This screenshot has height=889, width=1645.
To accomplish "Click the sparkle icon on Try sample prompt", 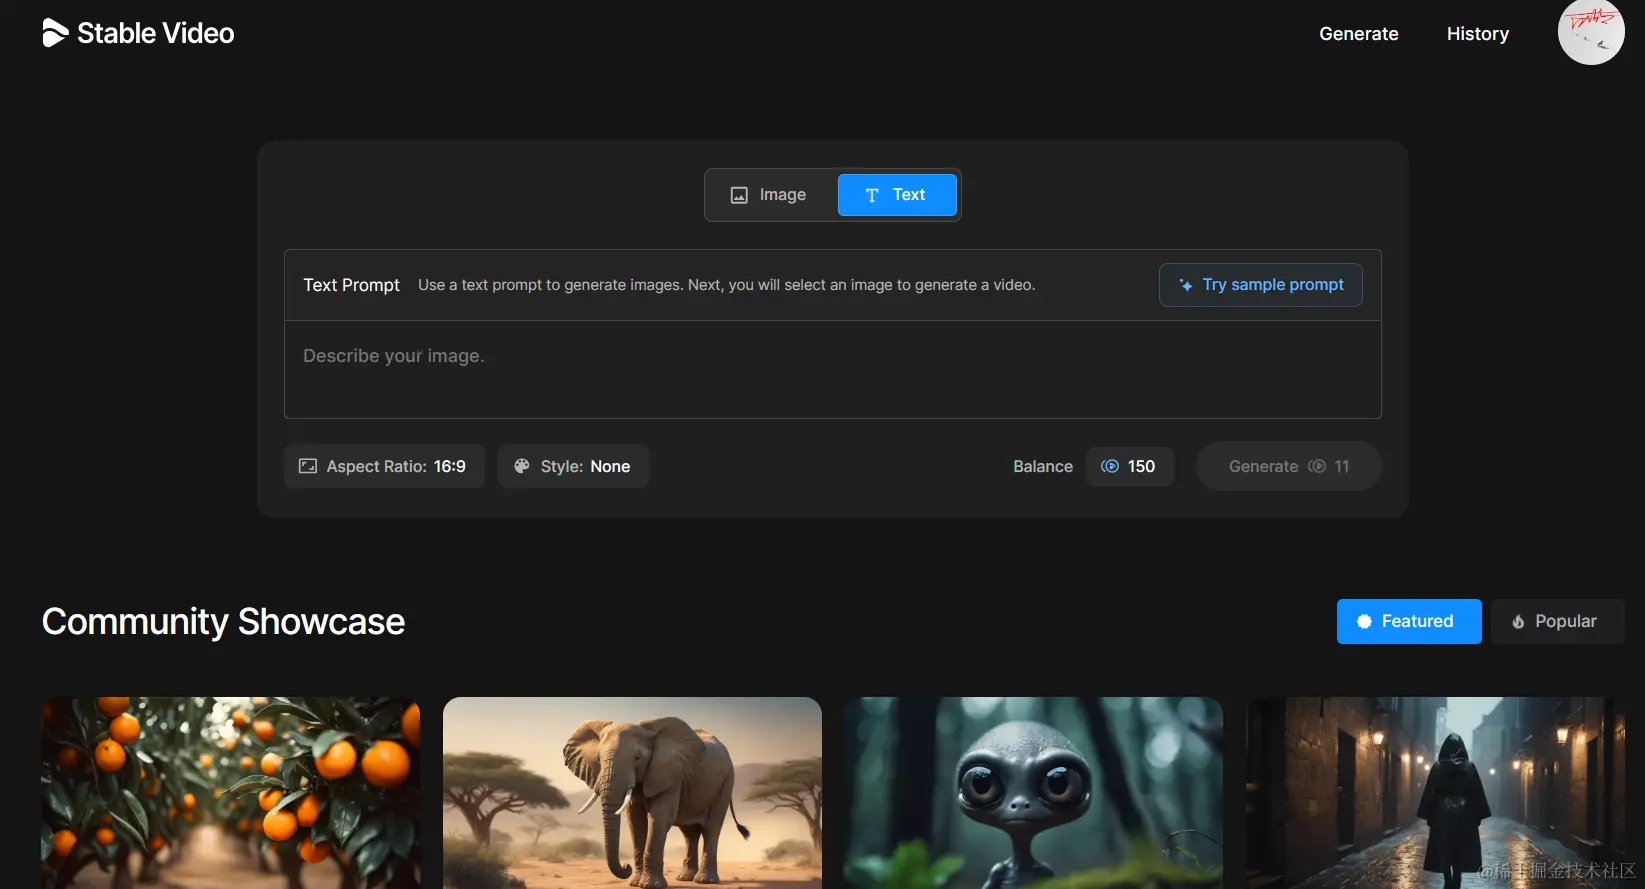I will coord(1186,285).
